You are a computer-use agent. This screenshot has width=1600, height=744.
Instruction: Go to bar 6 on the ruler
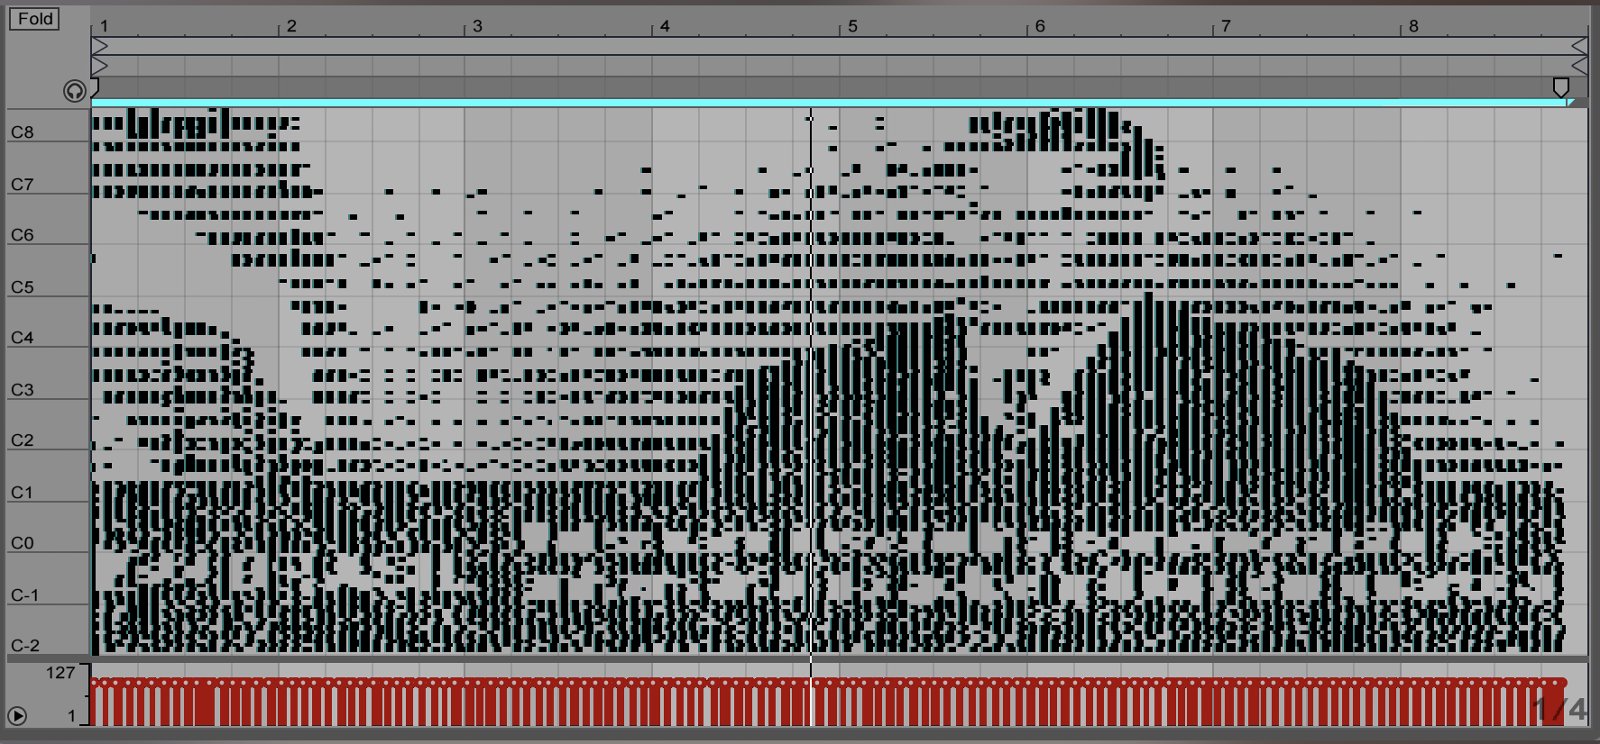pos(1039,25)
